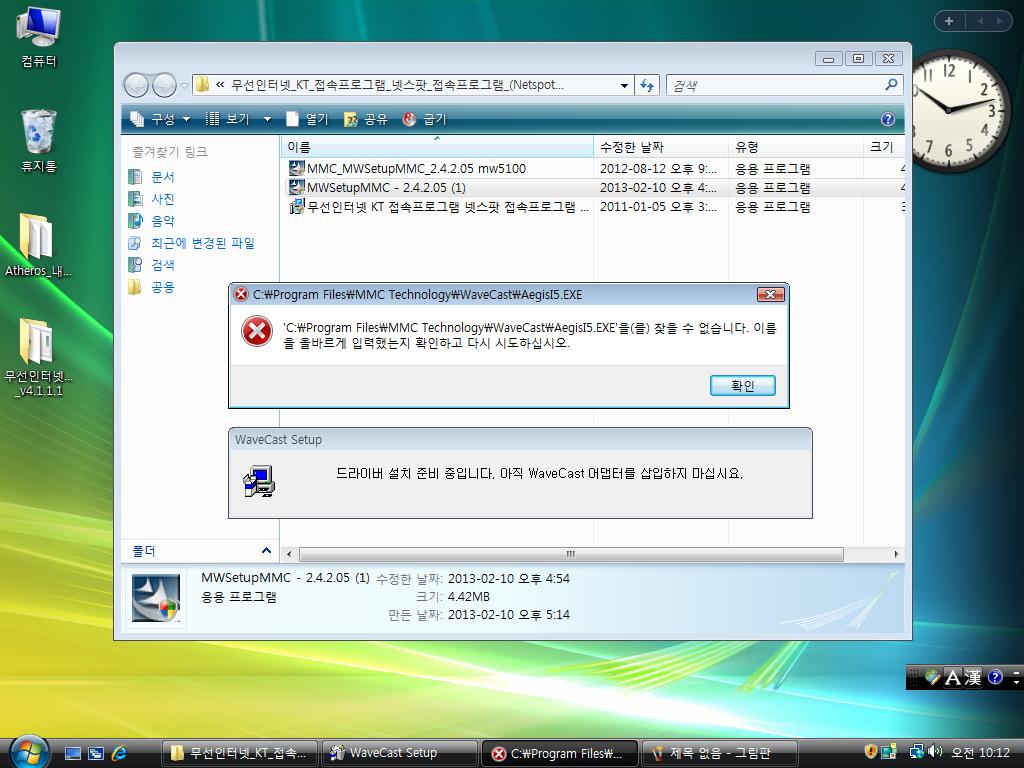Screen dimensions: 1024x768
Task: Click the volume speaker tray icon
Action: (935, 752)
